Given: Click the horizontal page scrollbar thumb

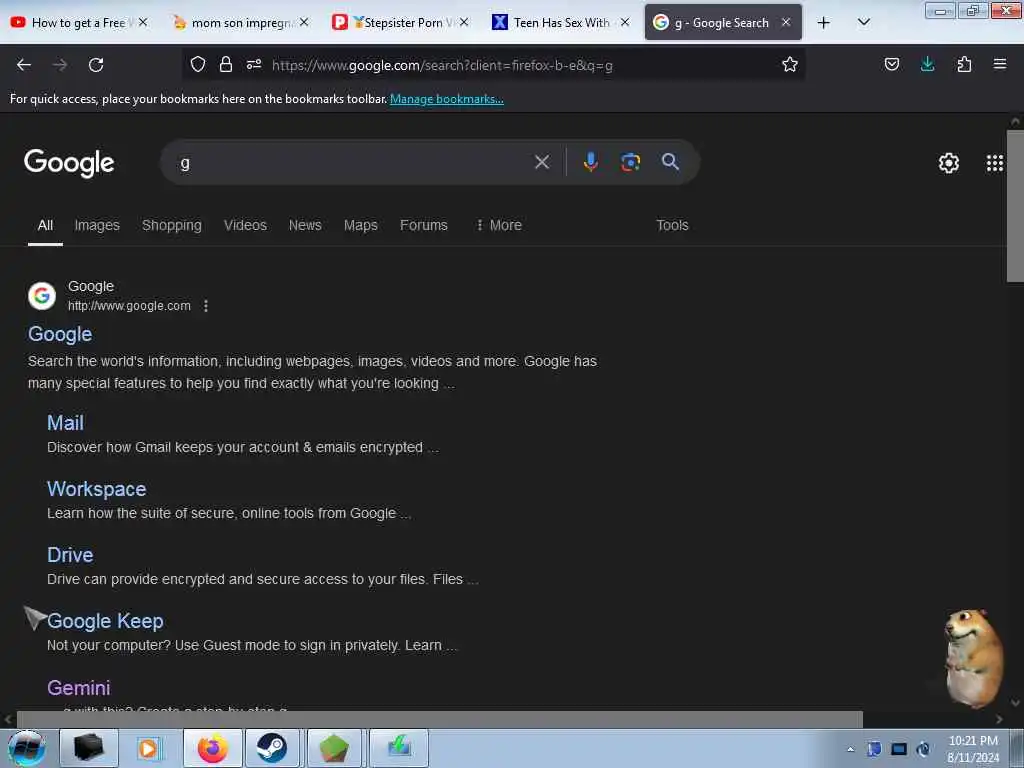Looking at the screenshot, I should 440,720.
